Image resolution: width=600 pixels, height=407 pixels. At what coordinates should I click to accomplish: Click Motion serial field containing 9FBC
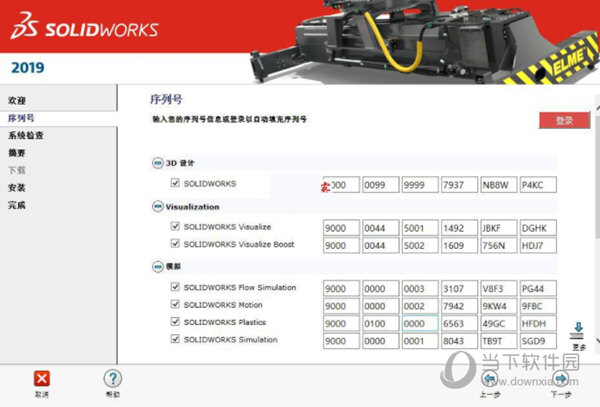click(x=538, y=306)
